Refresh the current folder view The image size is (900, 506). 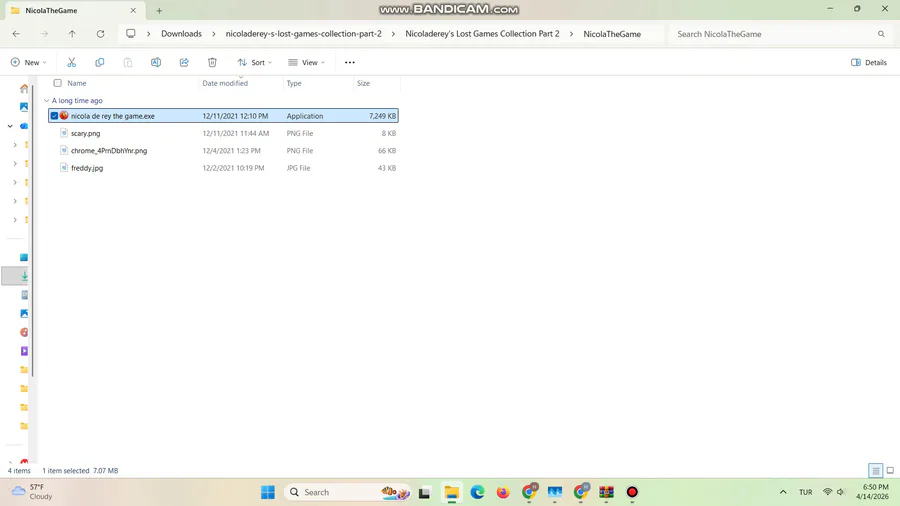(100, 34)
